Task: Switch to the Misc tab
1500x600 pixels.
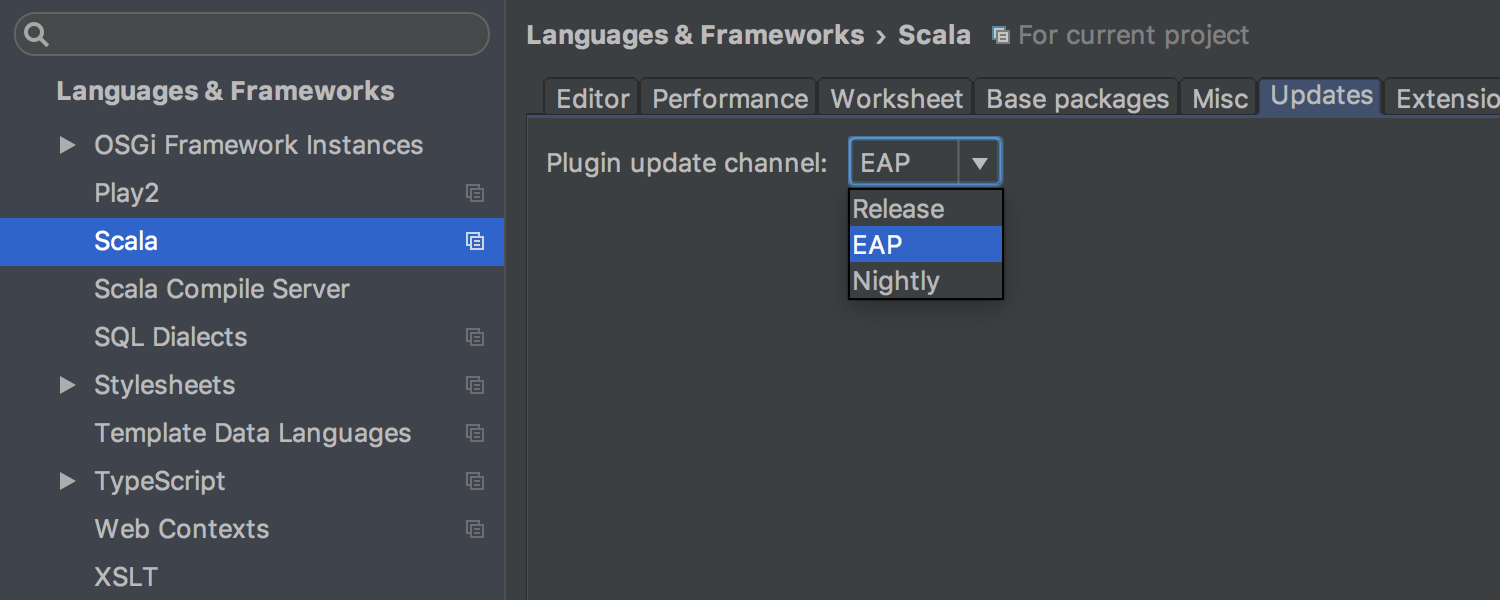Action: pos(1220,98)
